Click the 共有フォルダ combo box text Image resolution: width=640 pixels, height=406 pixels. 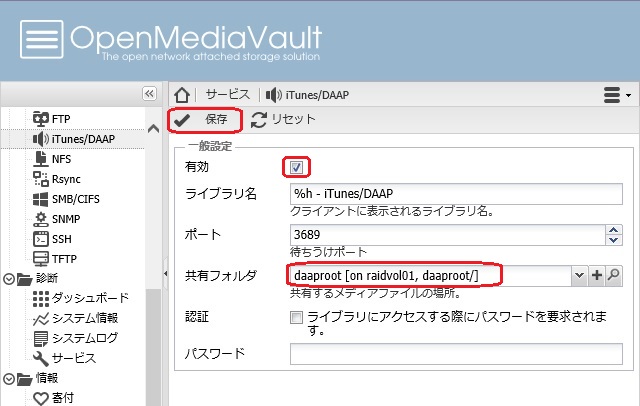[x=431, y=276]
